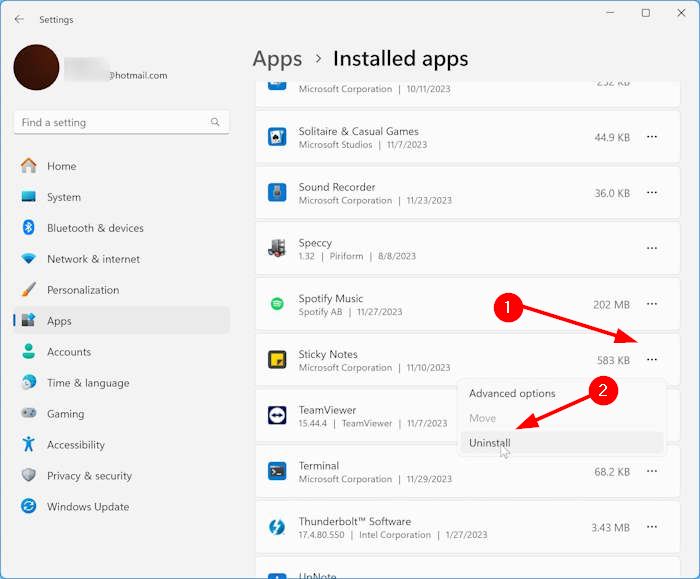
Task: Click the Terminal app icon
Action: coord(277,471)
